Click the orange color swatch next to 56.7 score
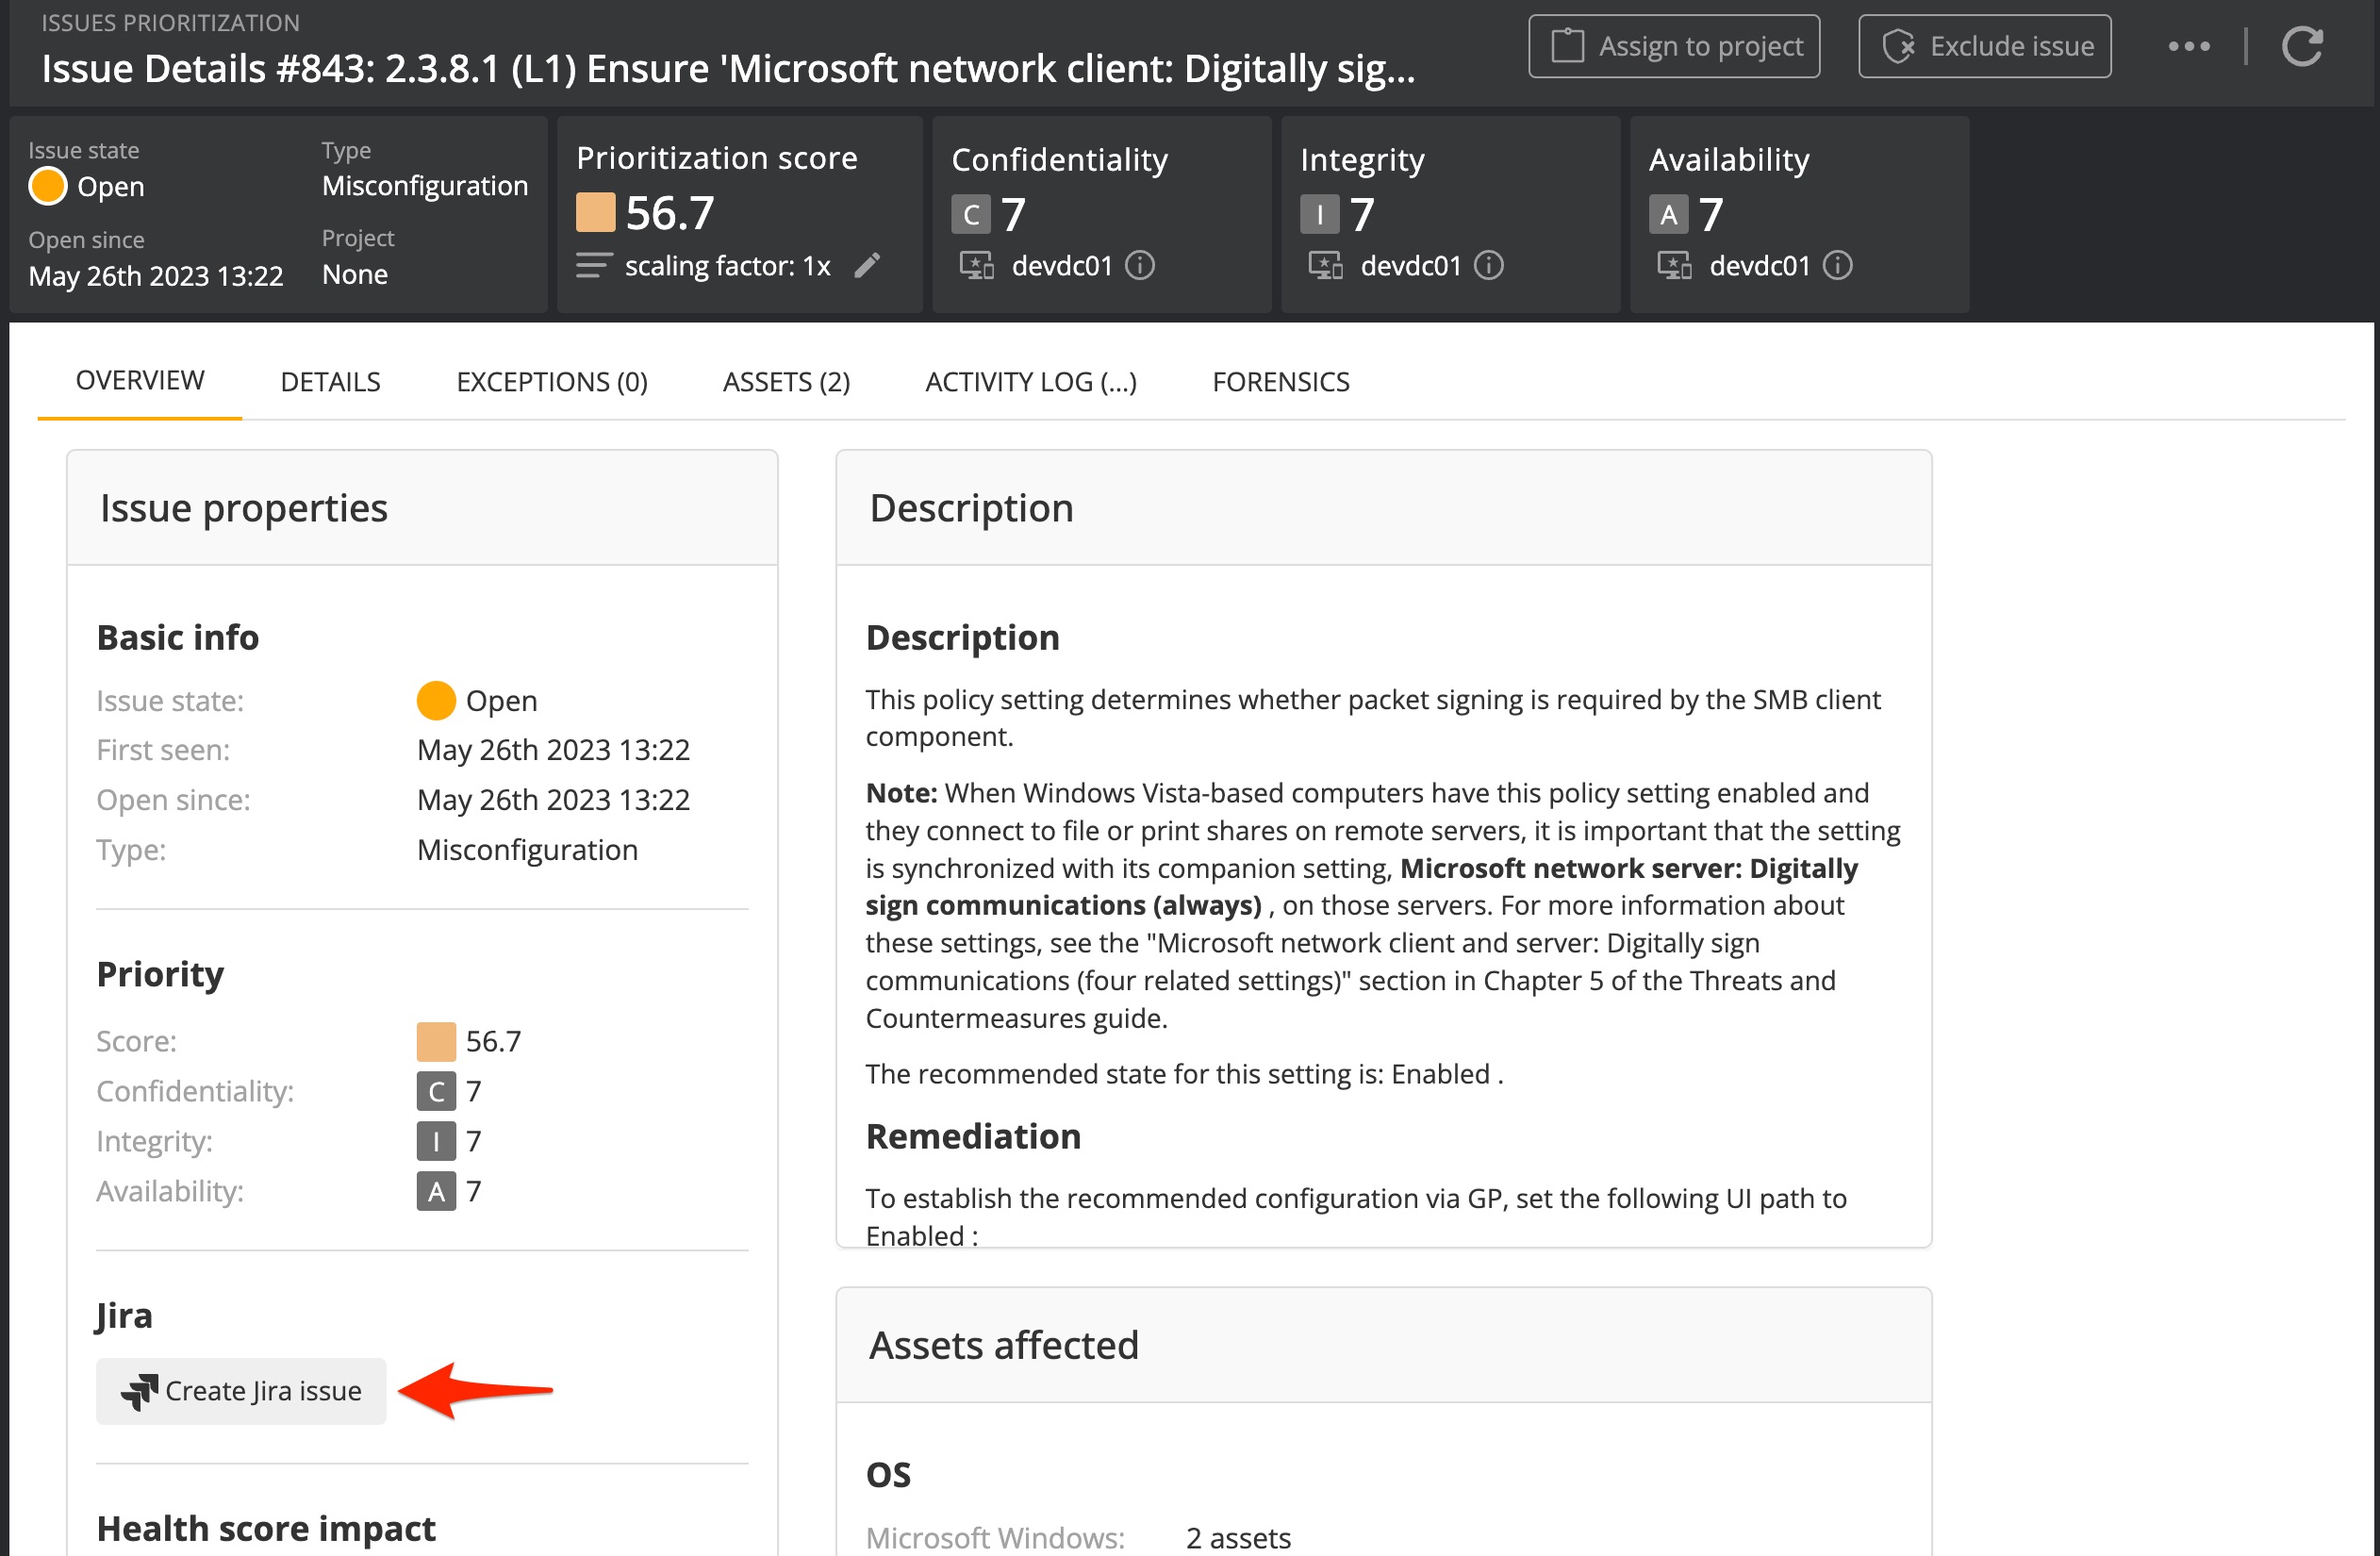This screenshot has height=1556, width=2380. pos(597,212)
